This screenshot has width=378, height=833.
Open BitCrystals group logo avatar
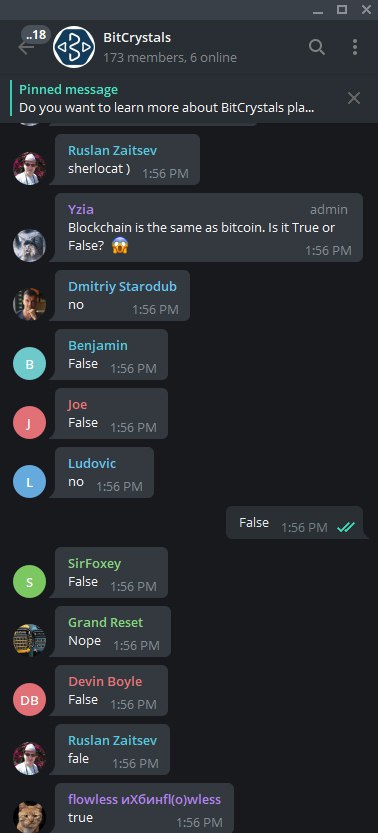(x=74, y=47)
